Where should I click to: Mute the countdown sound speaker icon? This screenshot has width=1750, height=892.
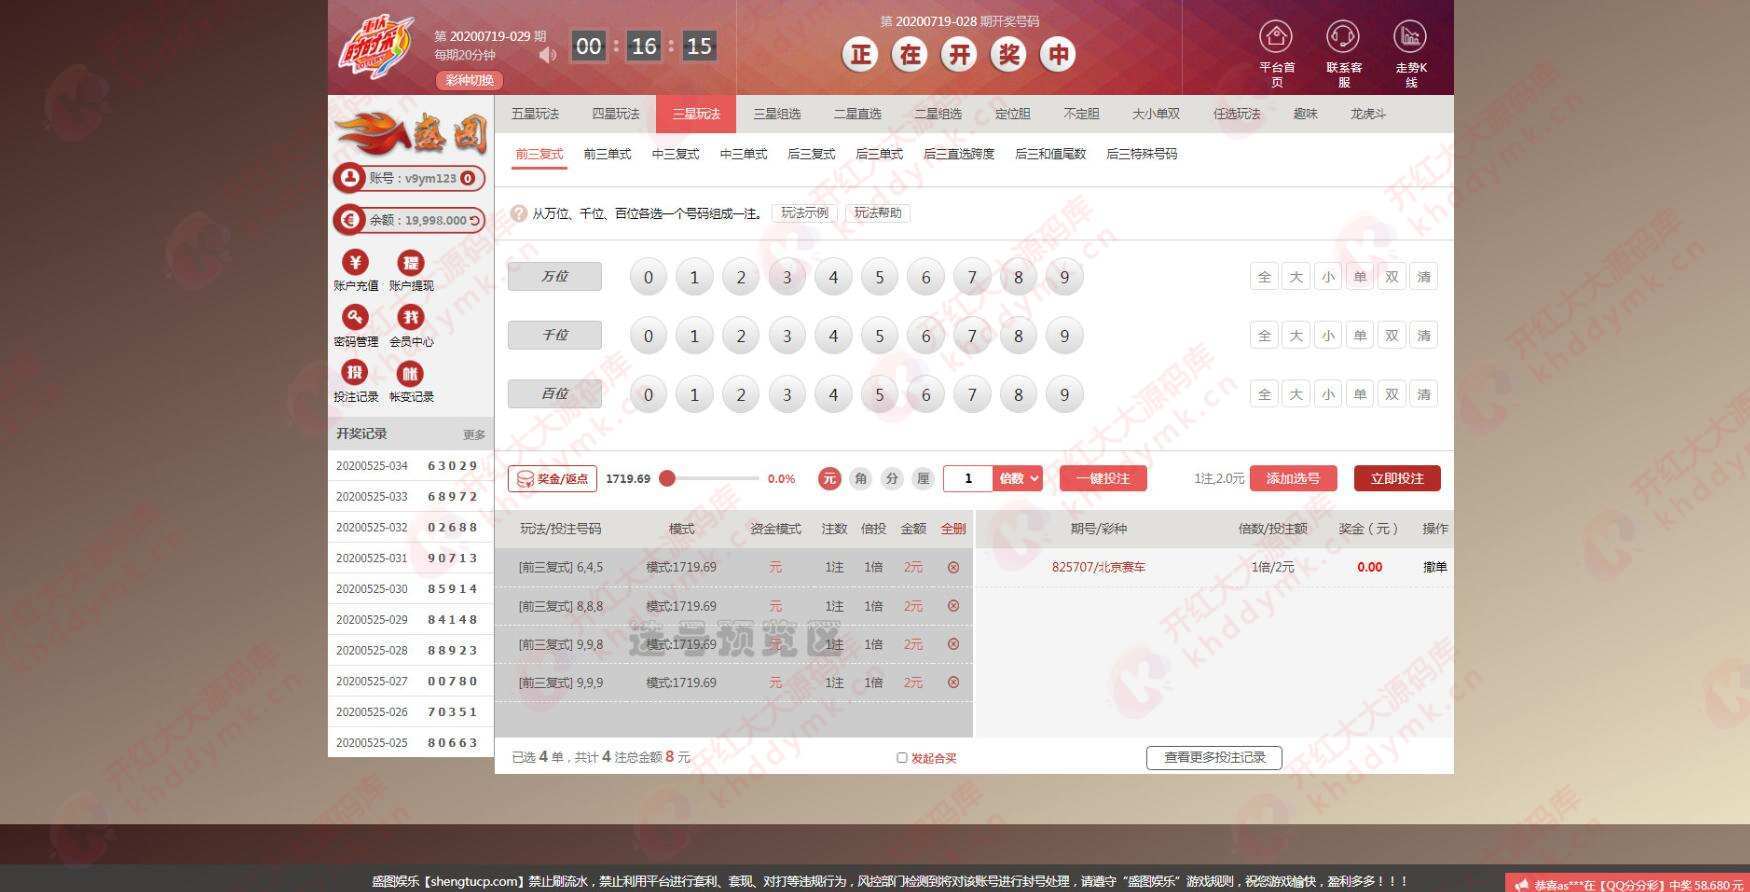[547, 55]
